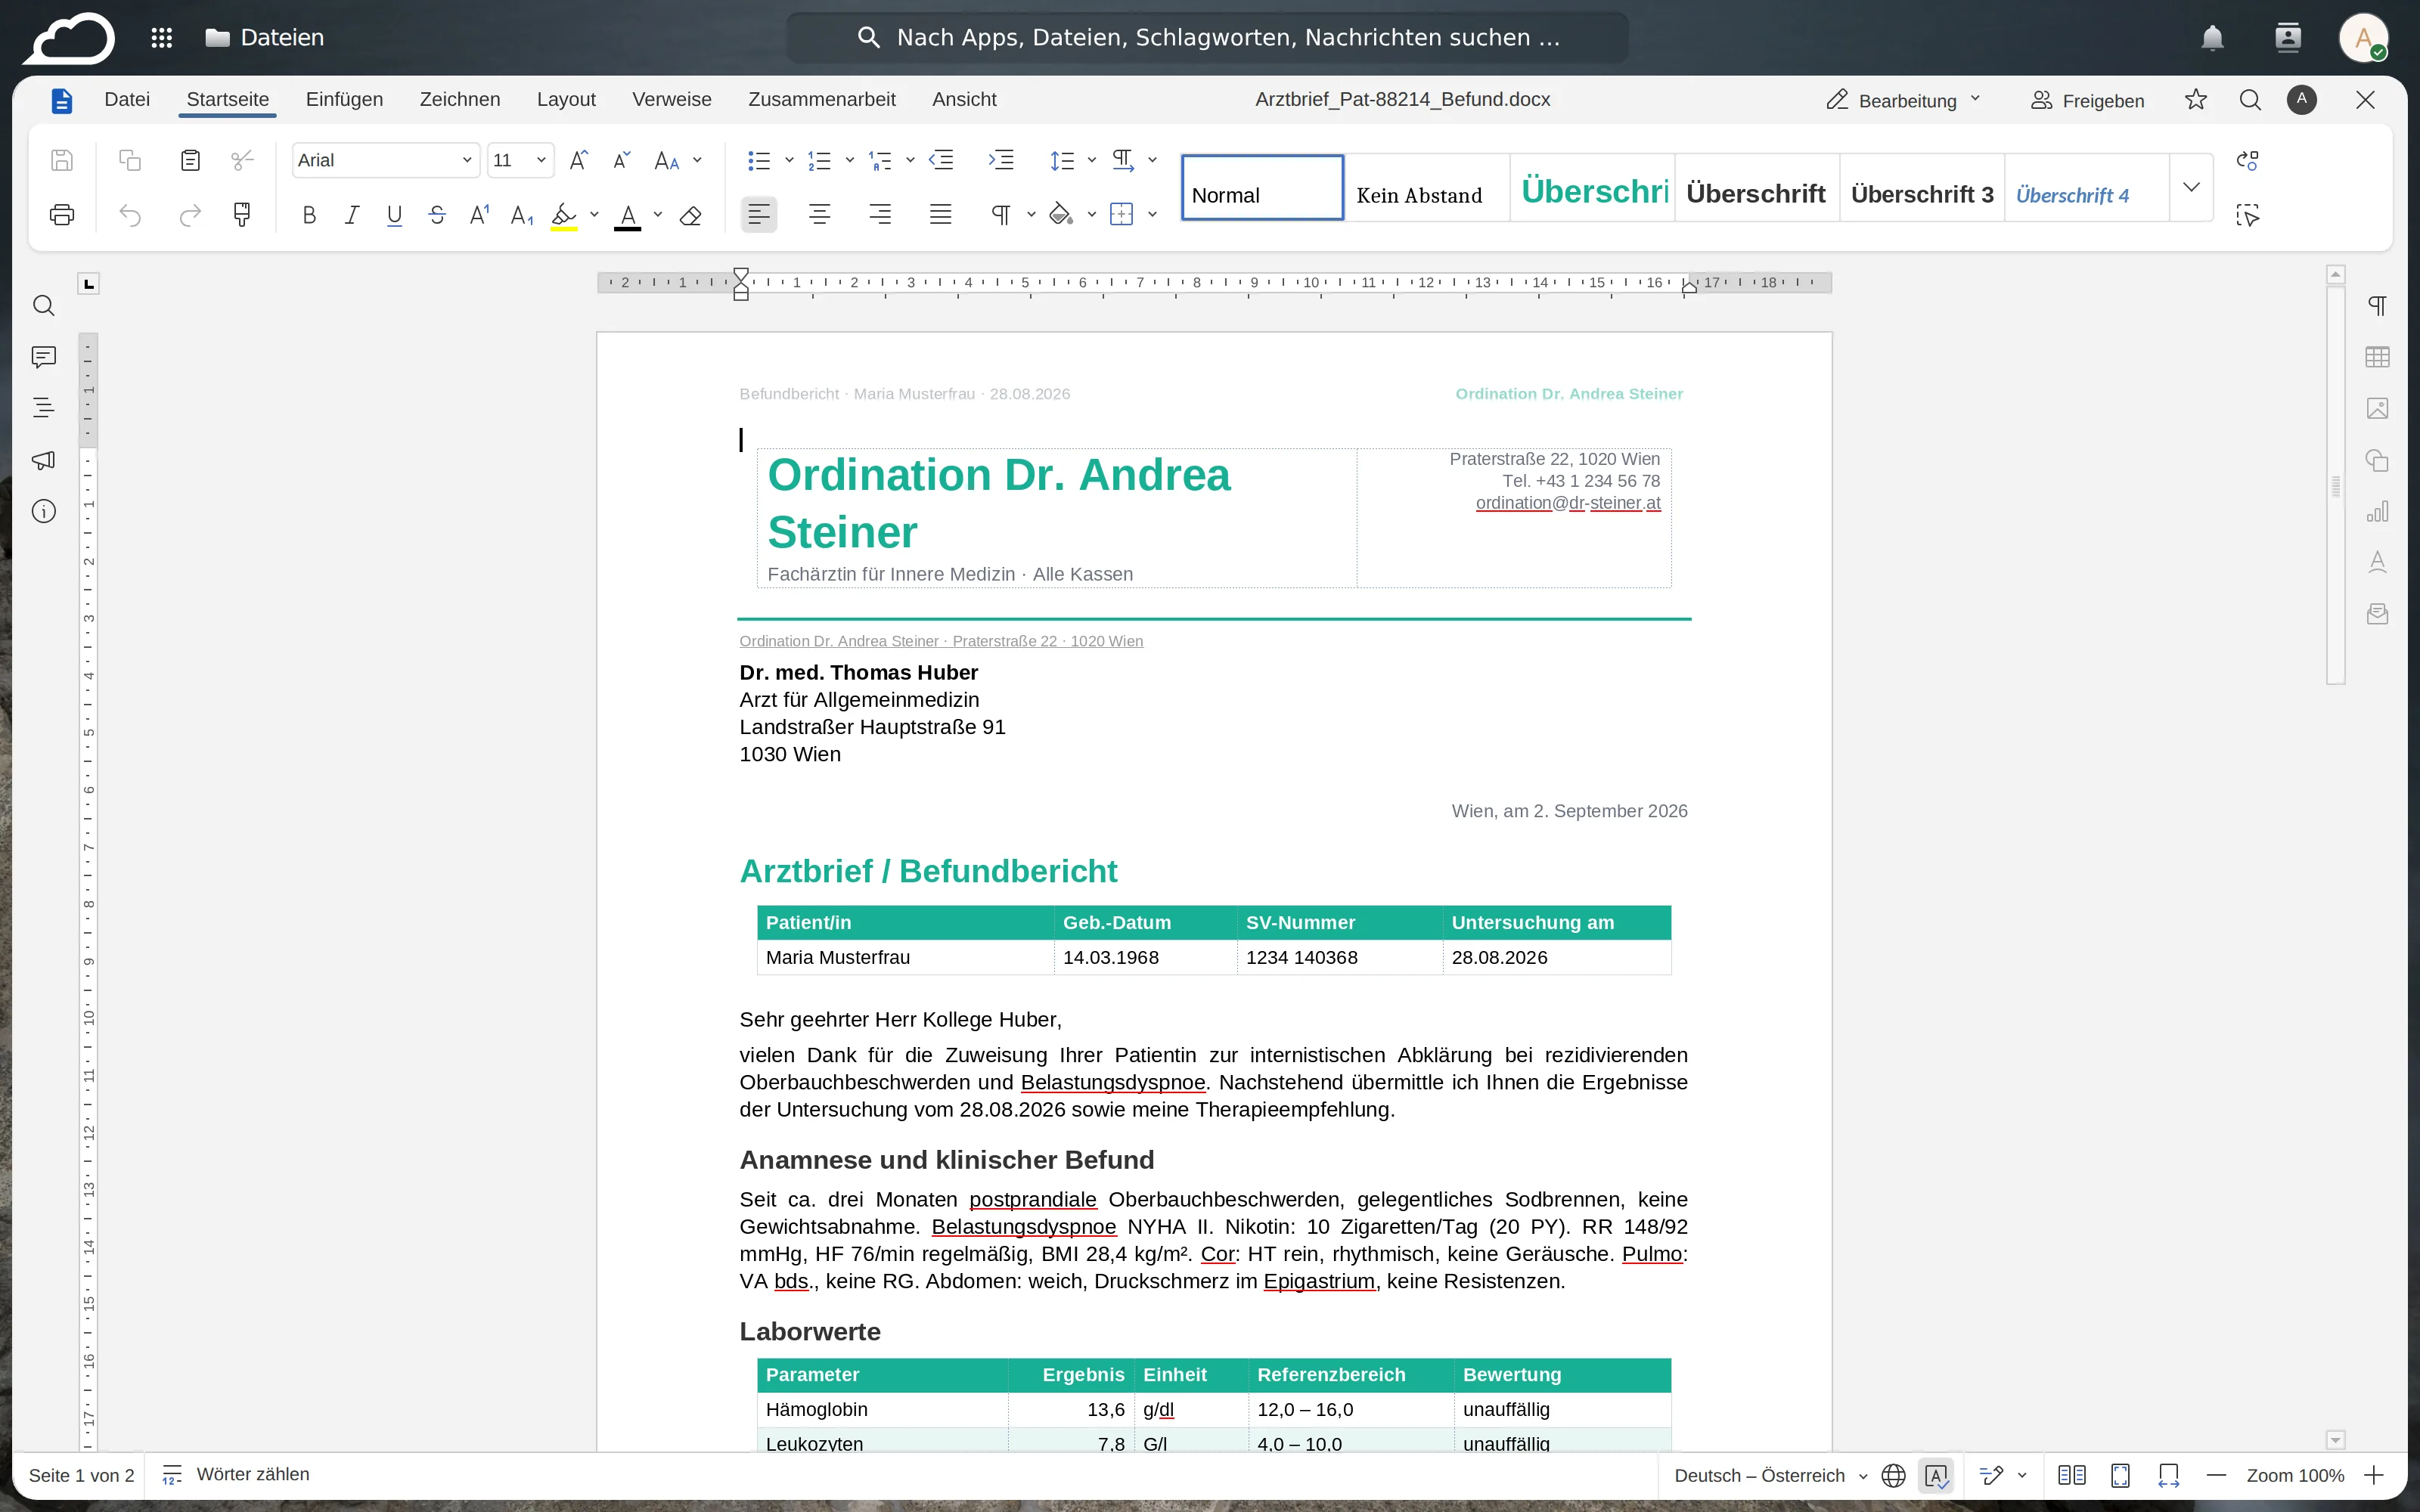This screenshot has width=2420, height=1512.
Task: Open Table settings in right sidebar
Action: coord(2377,357)
